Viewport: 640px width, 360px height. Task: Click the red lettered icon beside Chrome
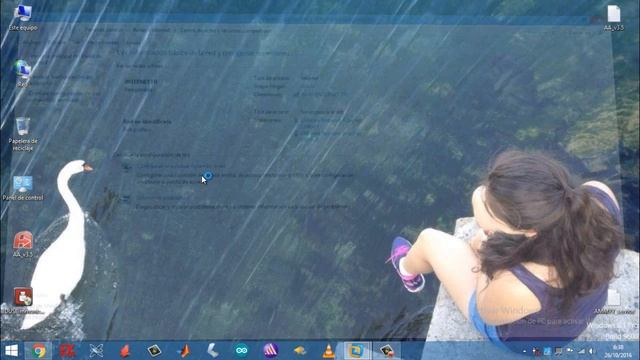click(x=68, y=351)
